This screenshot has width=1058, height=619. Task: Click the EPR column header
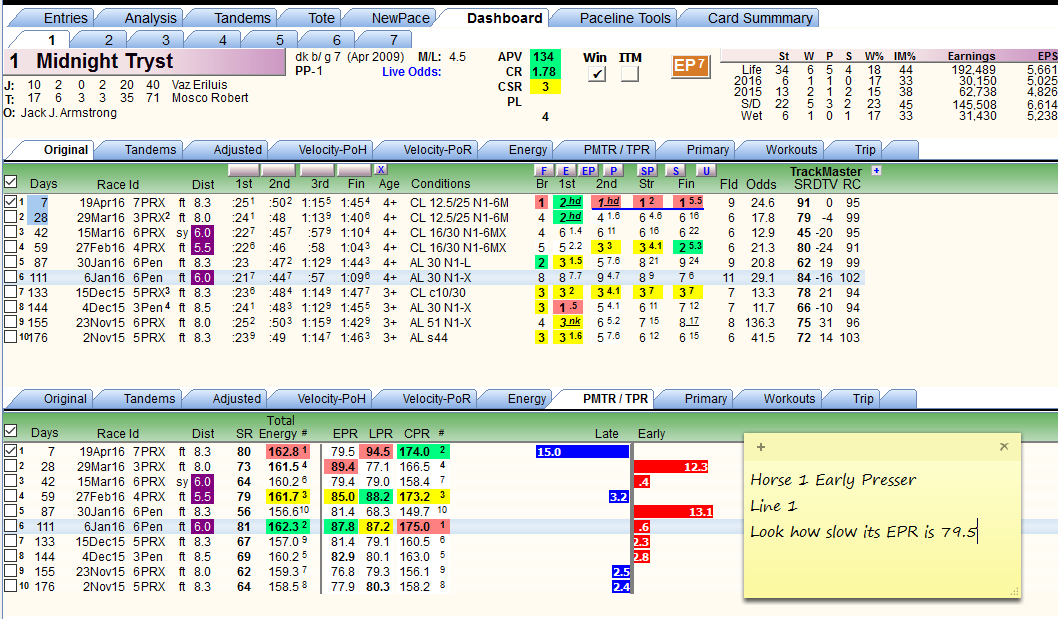coord(345,433)
